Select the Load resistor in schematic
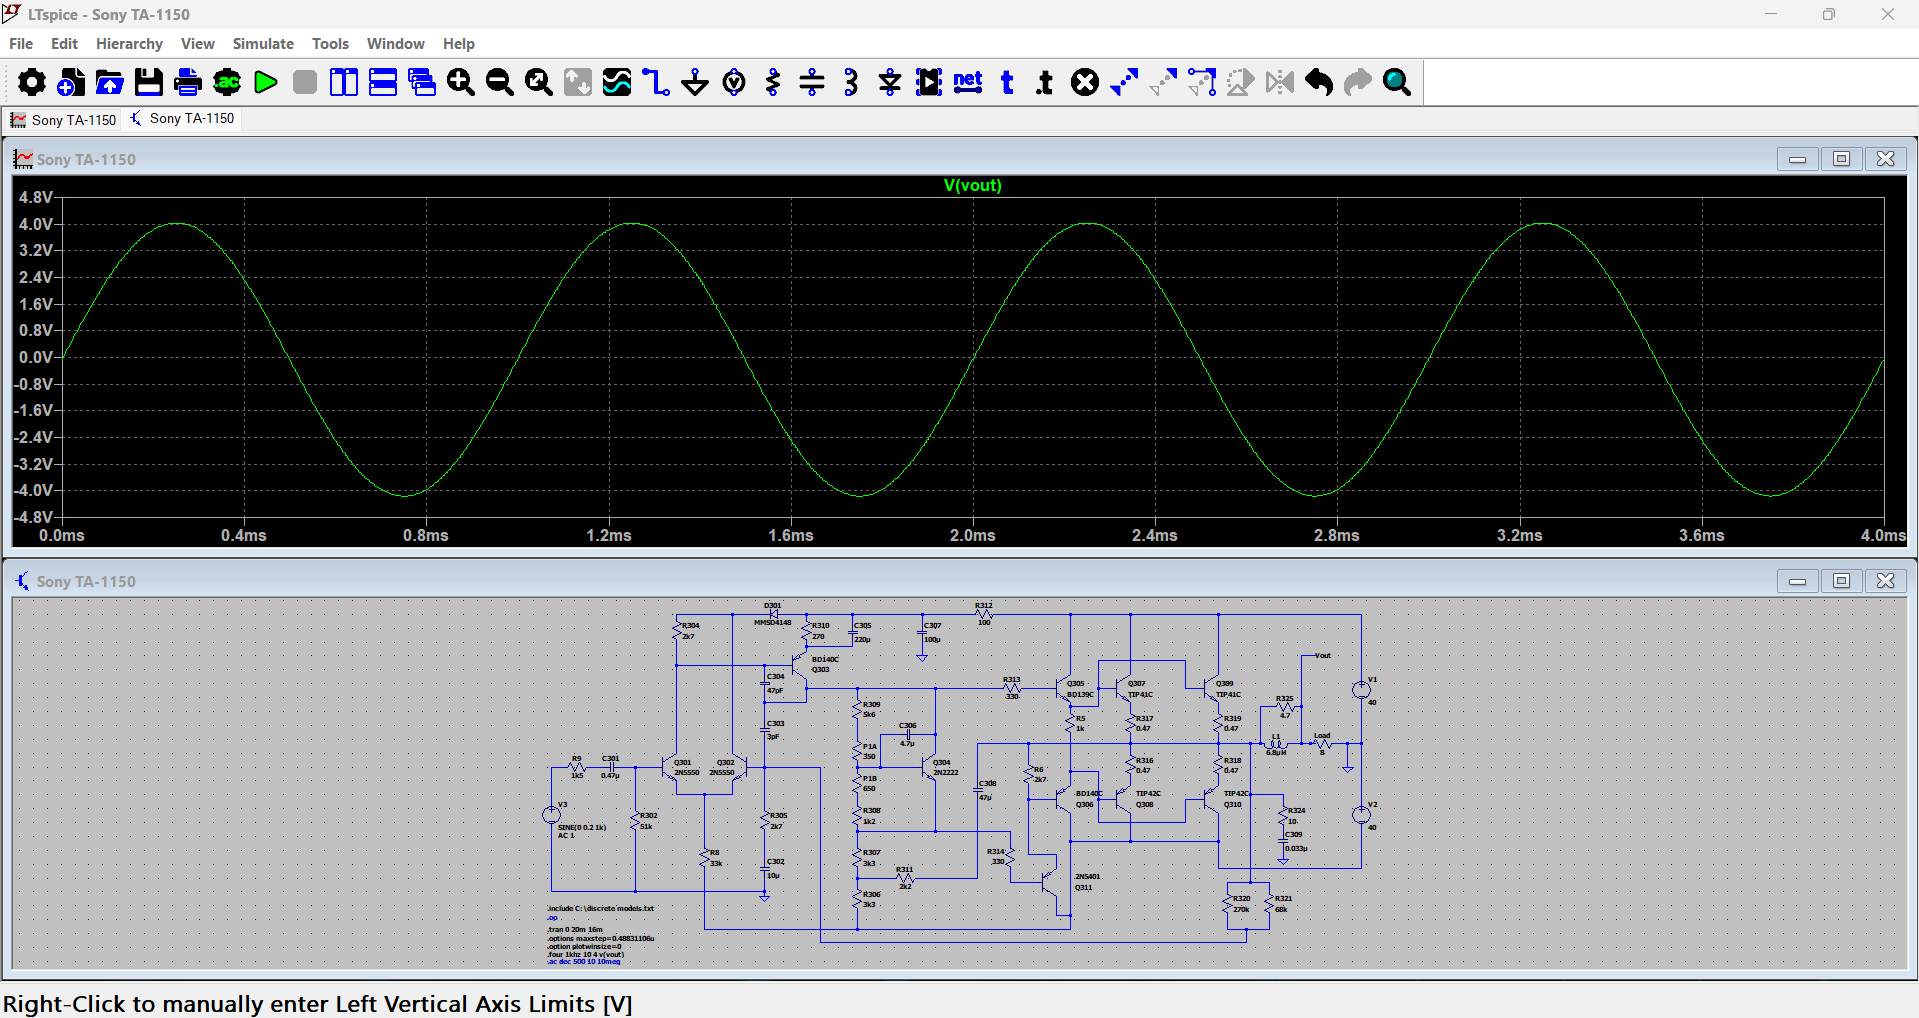 tap(1322, 743)
